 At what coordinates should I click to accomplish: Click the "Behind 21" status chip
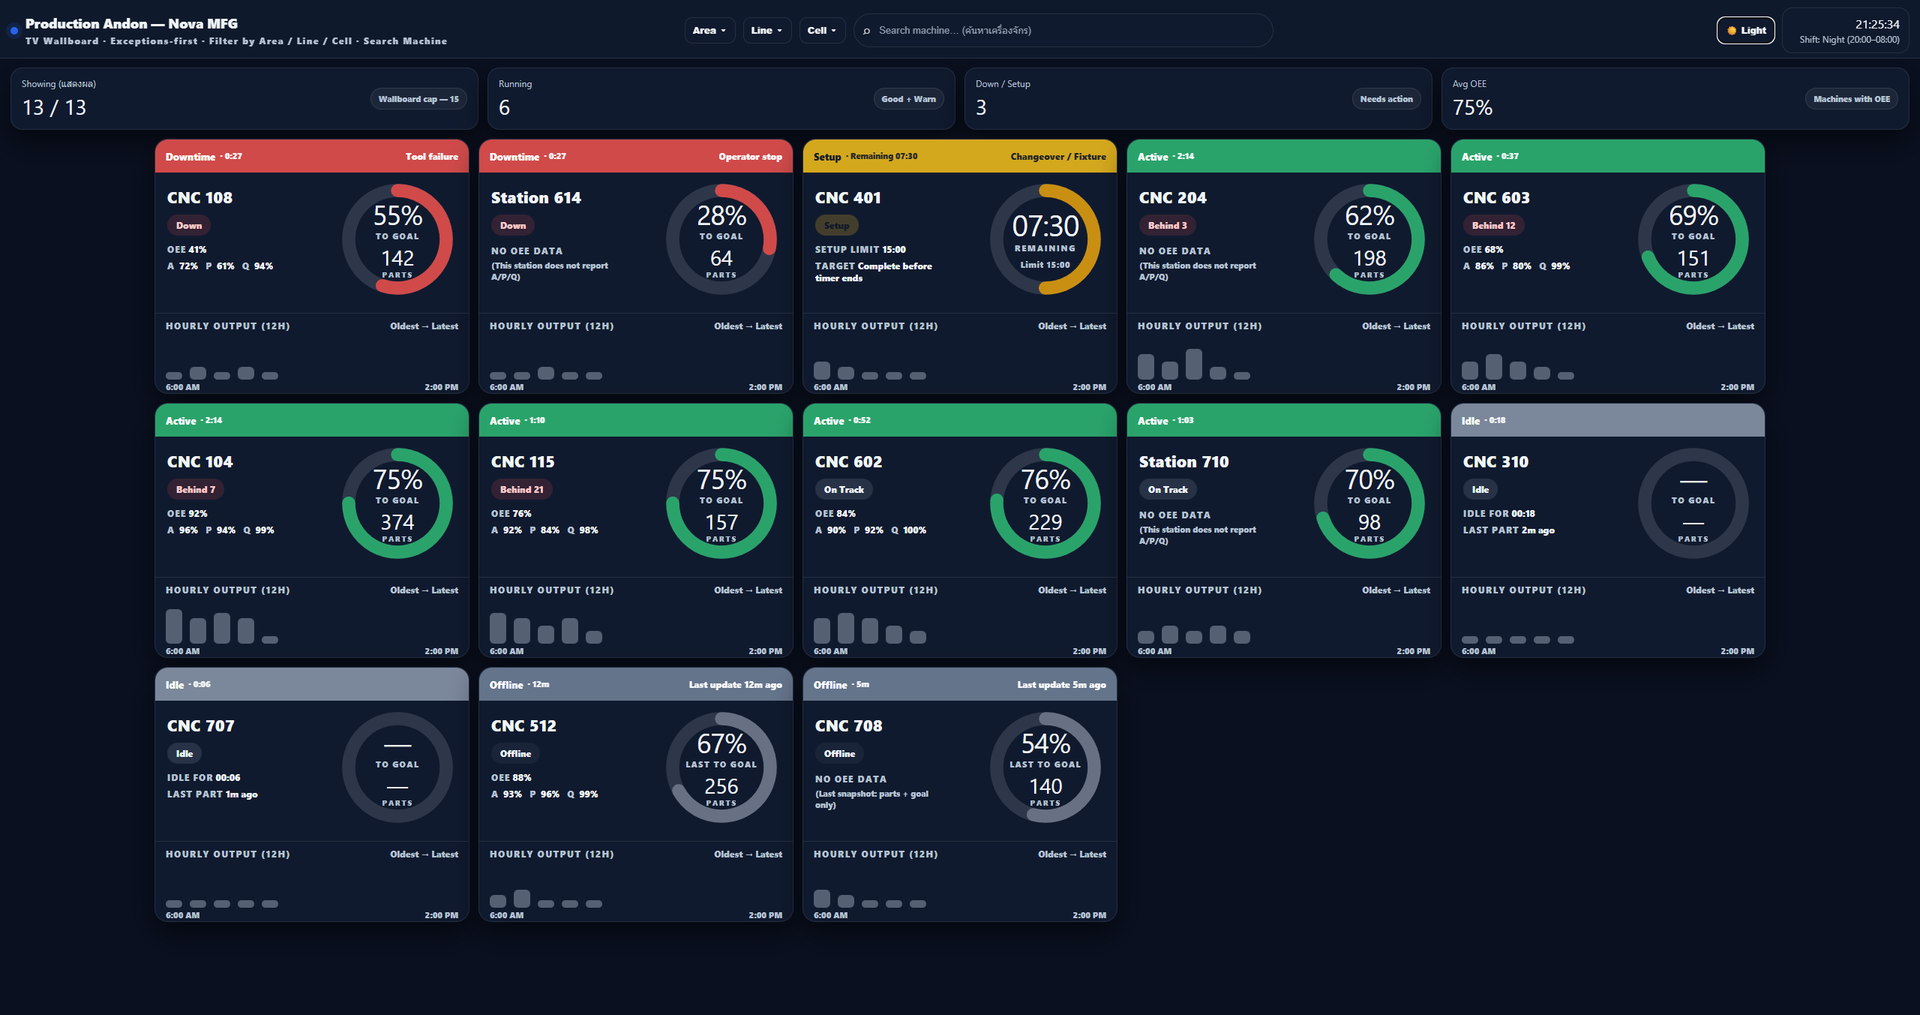point(522,490)
